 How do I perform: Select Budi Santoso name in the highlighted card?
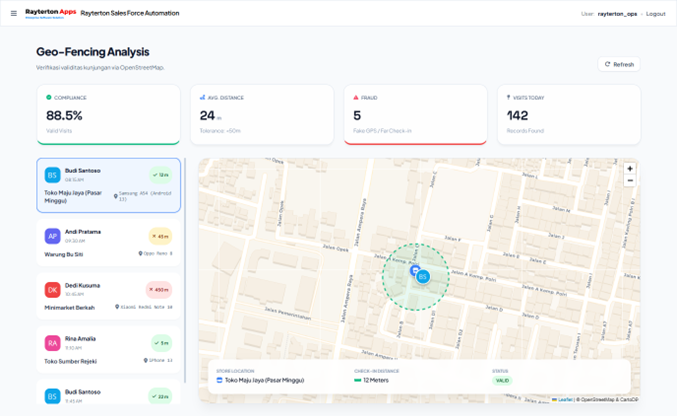pos(82,171)
